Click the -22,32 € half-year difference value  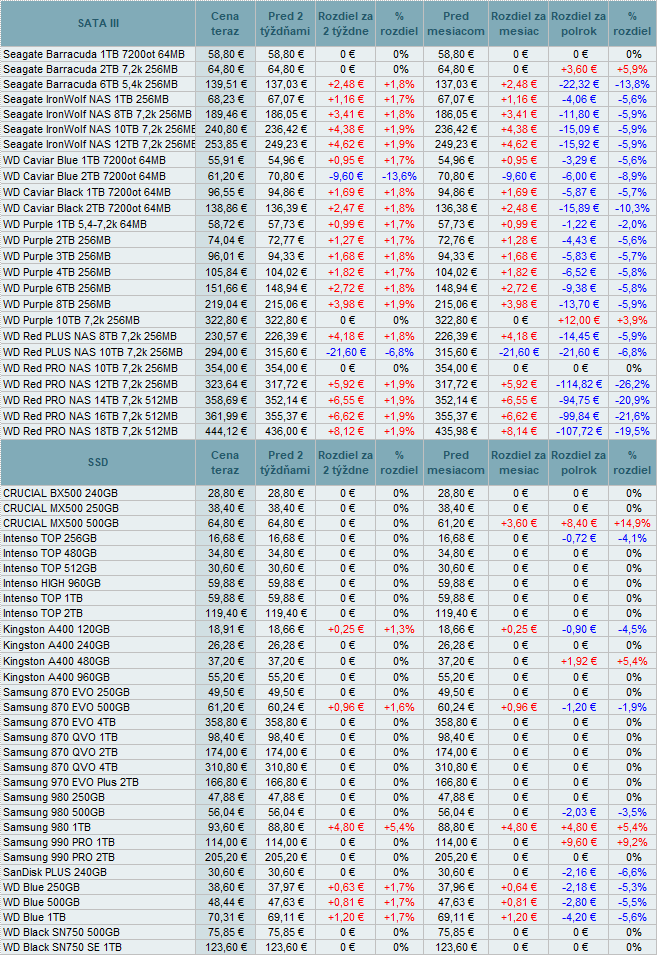[x=578, y=84]
